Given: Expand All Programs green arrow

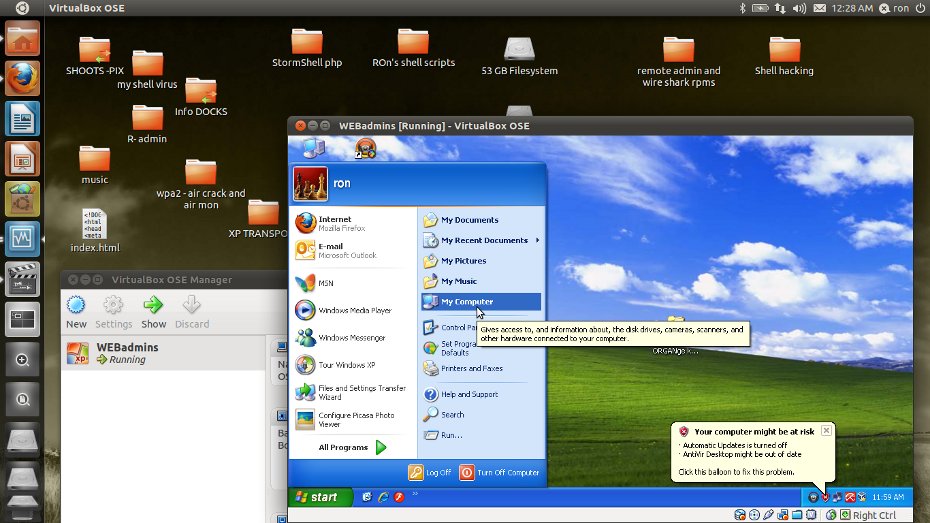Looking at the screenshot, I should (x=381, y=447).
